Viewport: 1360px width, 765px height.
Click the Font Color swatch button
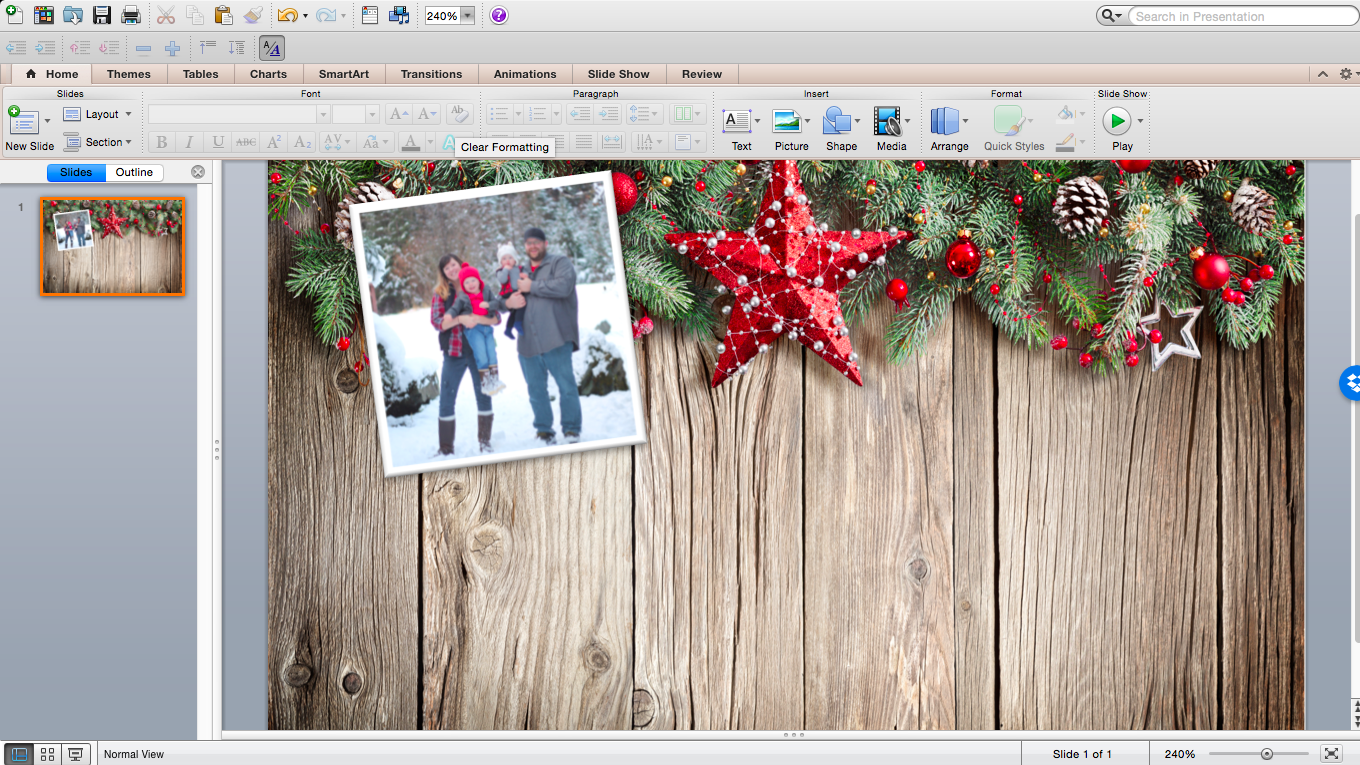click(410, 143)
